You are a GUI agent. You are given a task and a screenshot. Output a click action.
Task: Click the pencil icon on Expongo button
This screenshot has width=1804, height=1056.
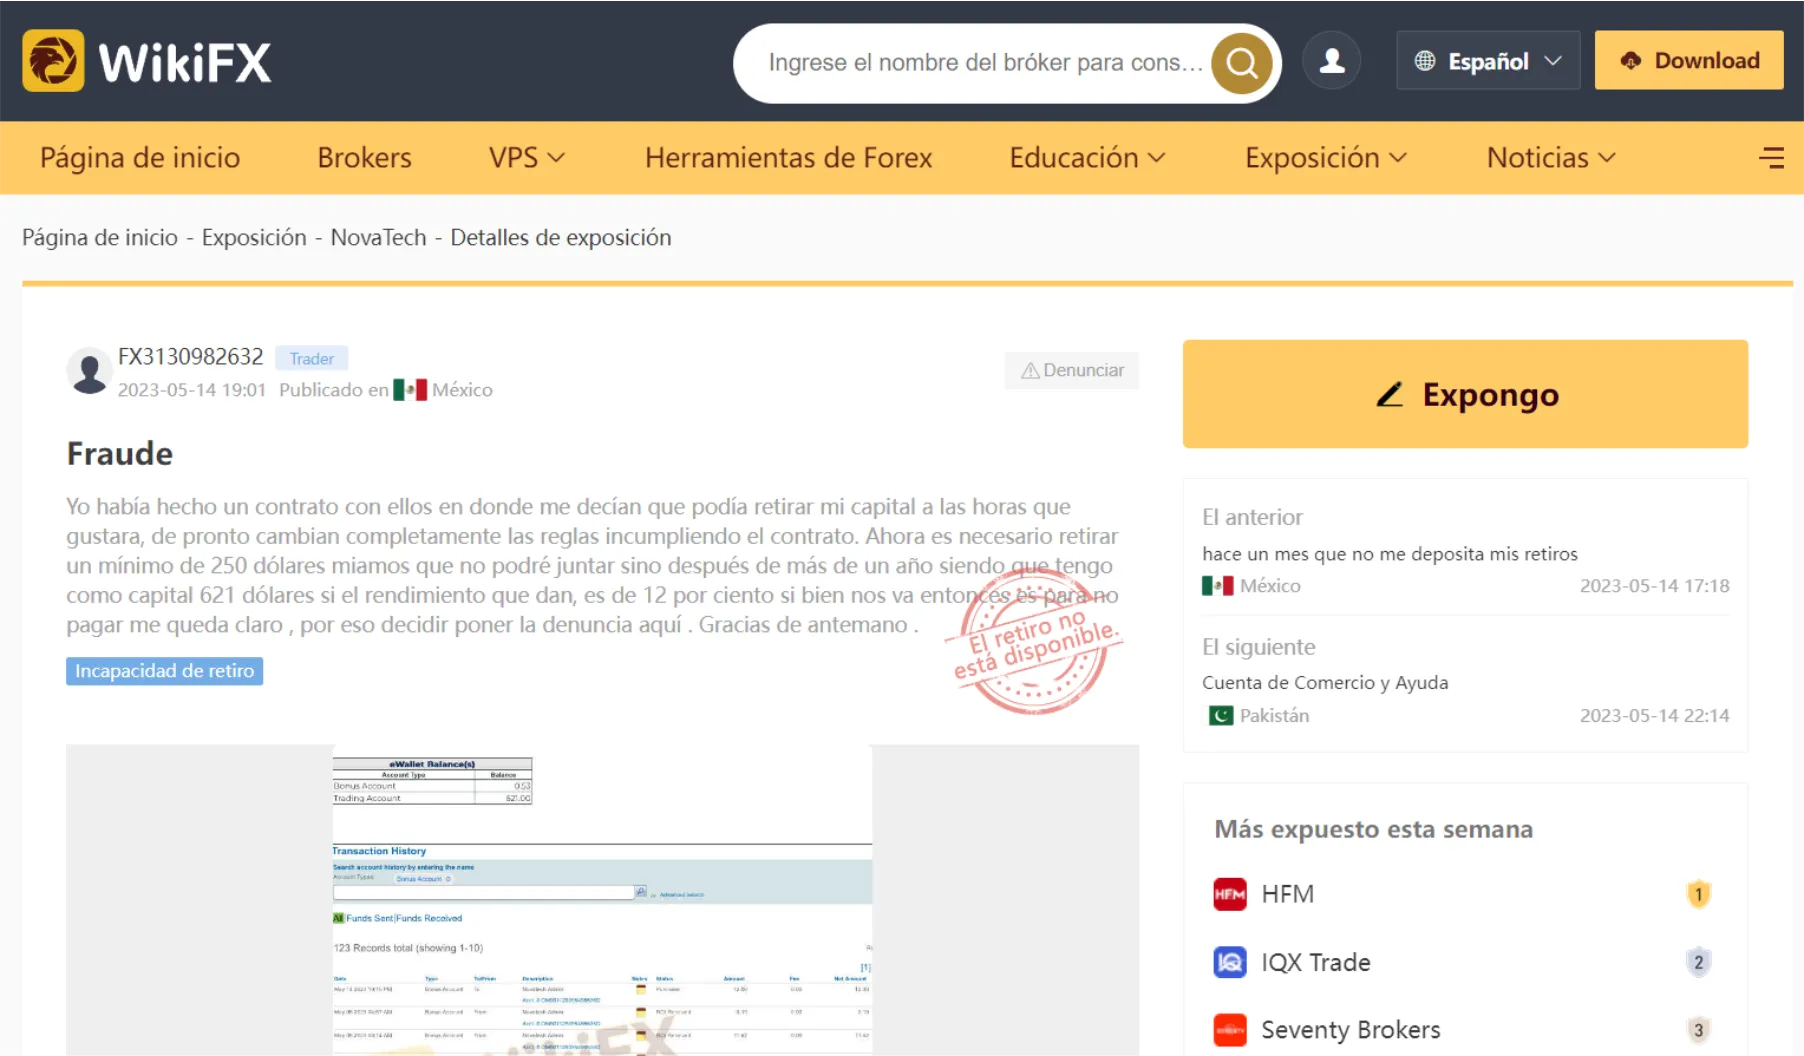pyautogui.click(x=1390, y=395)
